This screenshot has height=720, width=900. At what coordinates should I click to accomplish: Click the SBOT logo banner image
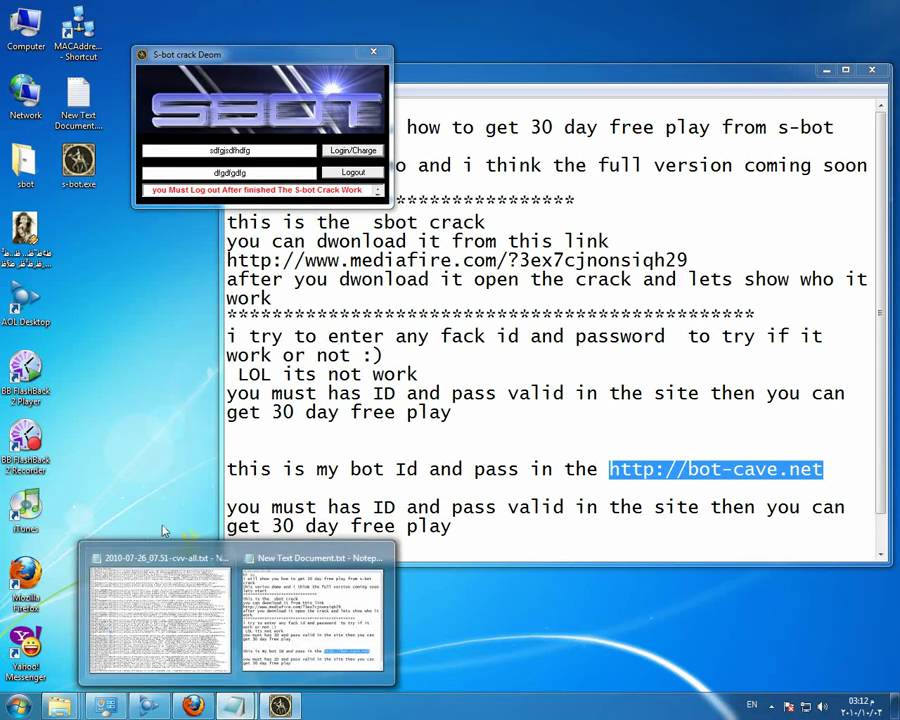point(262,102)
